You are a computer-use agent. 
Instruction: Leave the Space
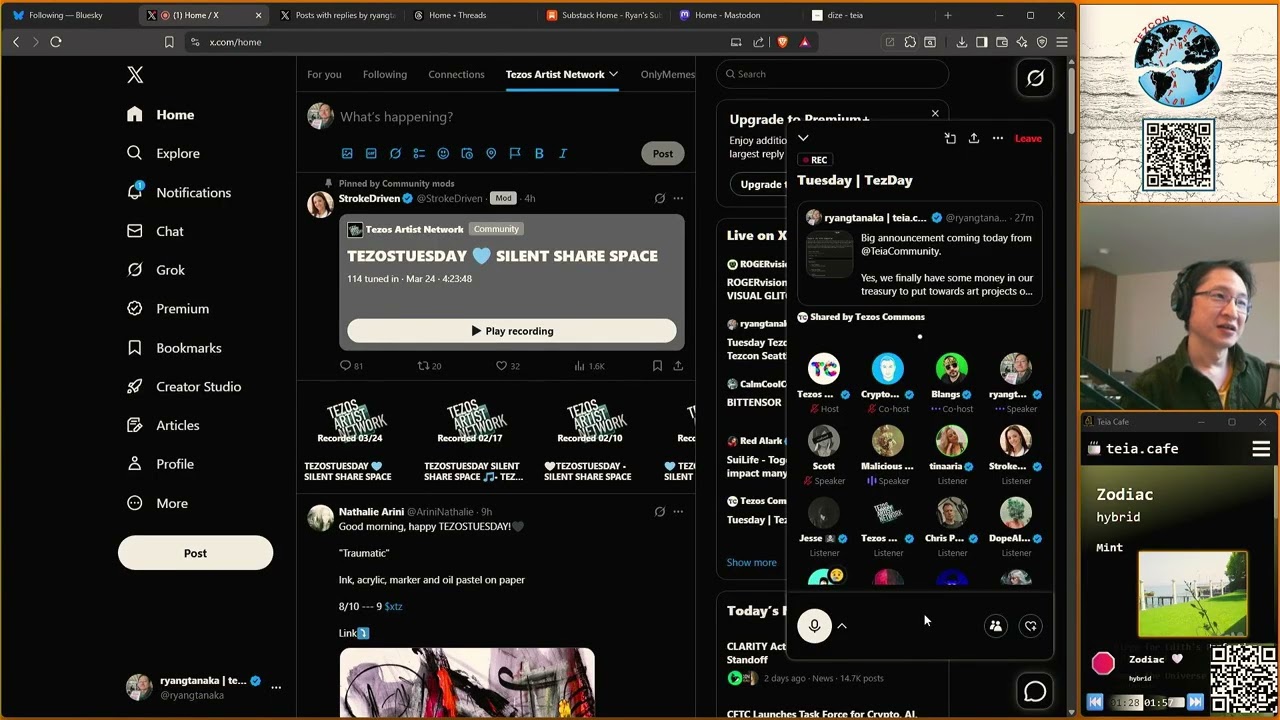[1028, 138]
